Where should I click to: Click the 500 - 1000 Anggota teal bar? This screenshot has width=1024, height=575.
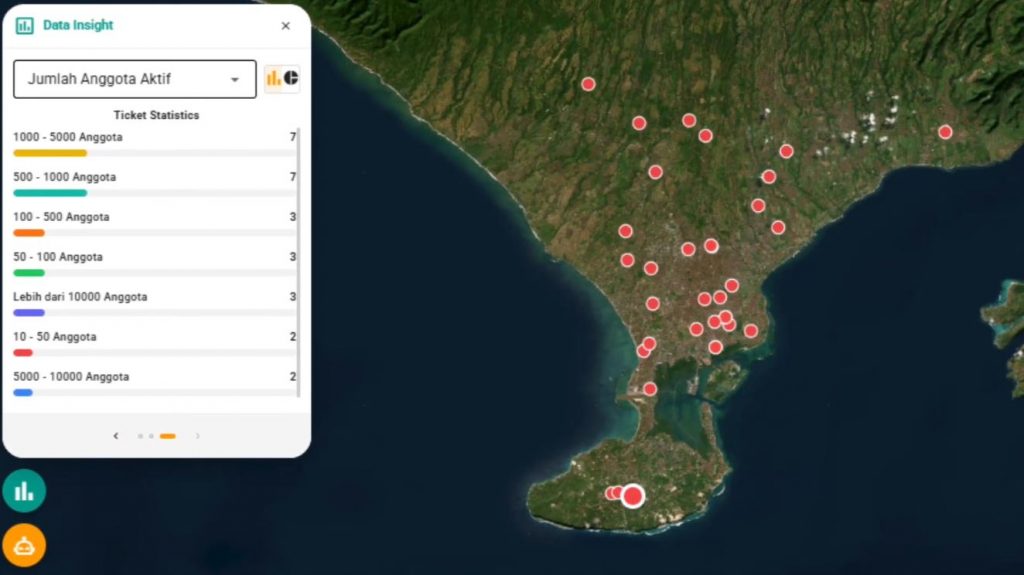pyautogui.click(x=50, y=193)
